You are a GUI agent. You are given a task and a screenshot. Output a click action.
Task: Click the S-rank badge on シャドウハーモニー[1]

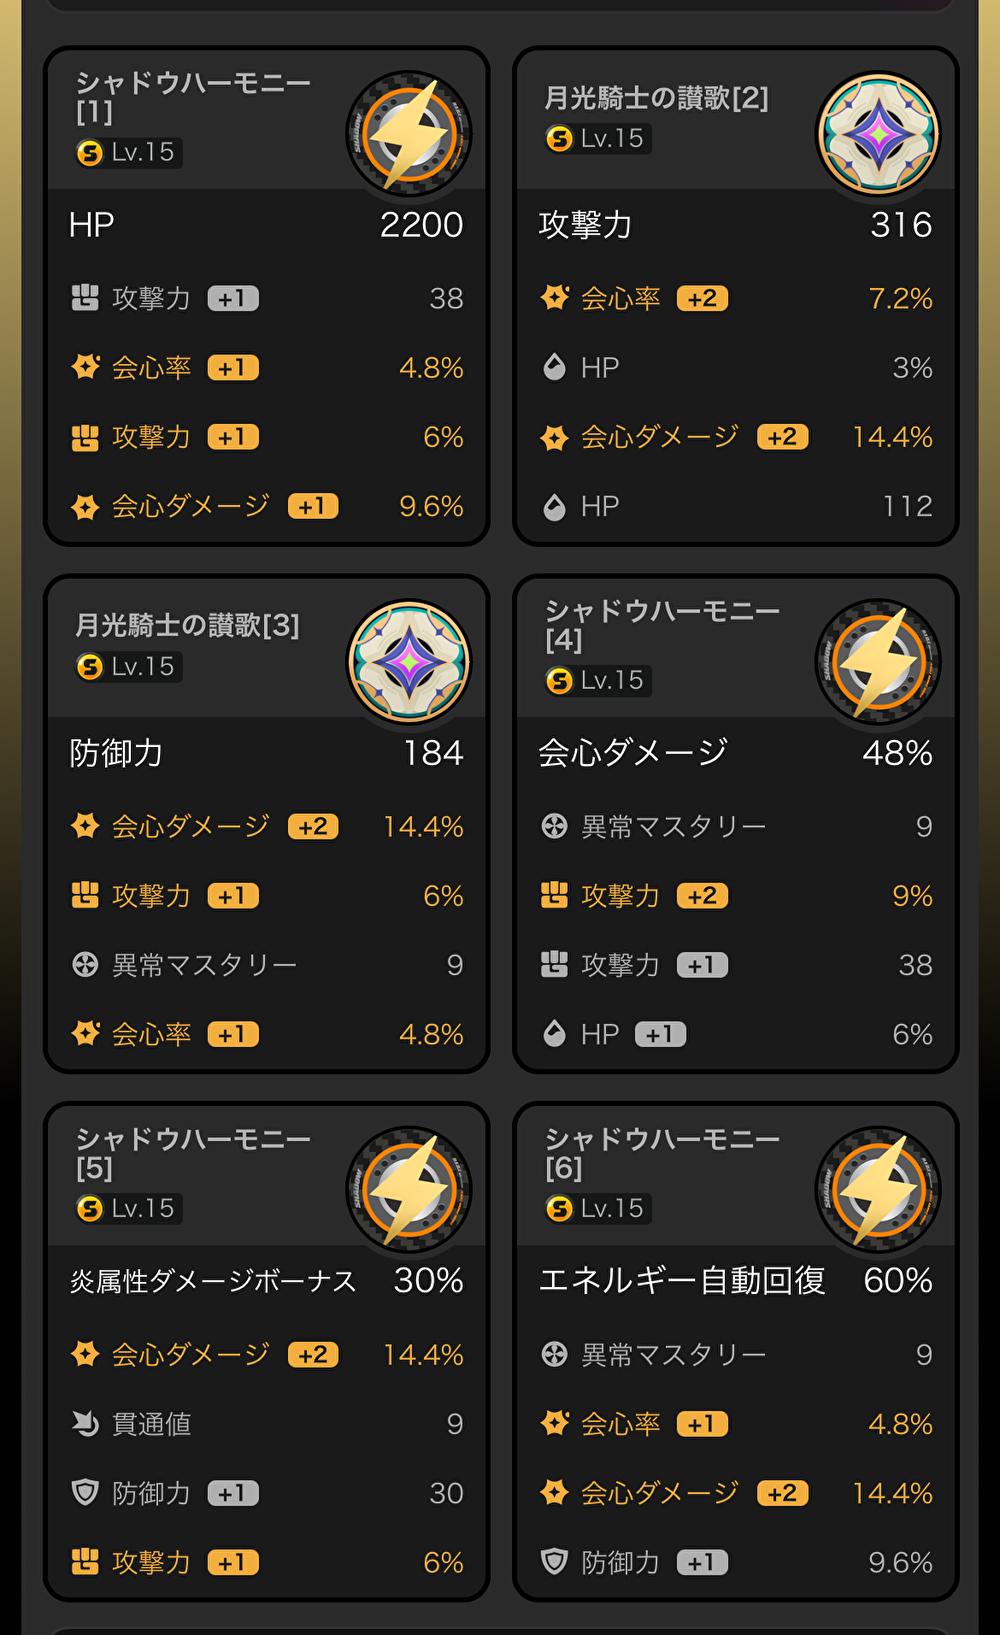(x=90, y=152)
